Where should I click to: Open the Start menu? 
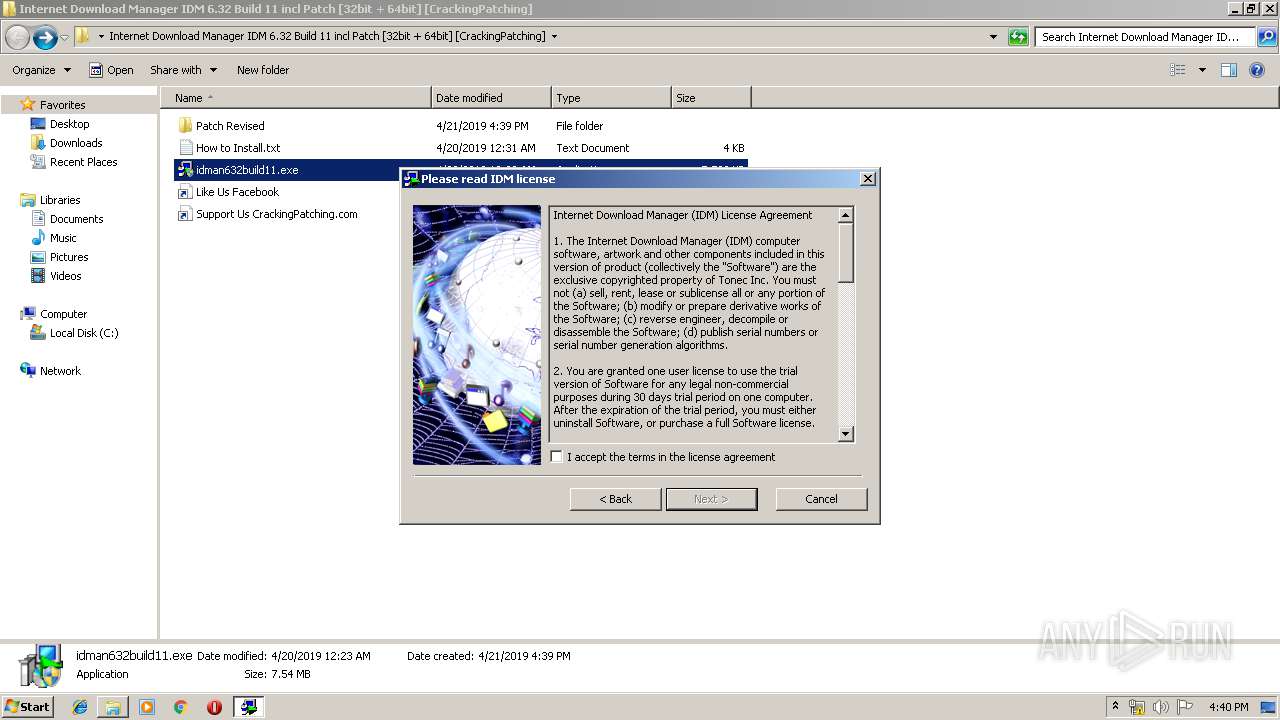pos(27,706)
